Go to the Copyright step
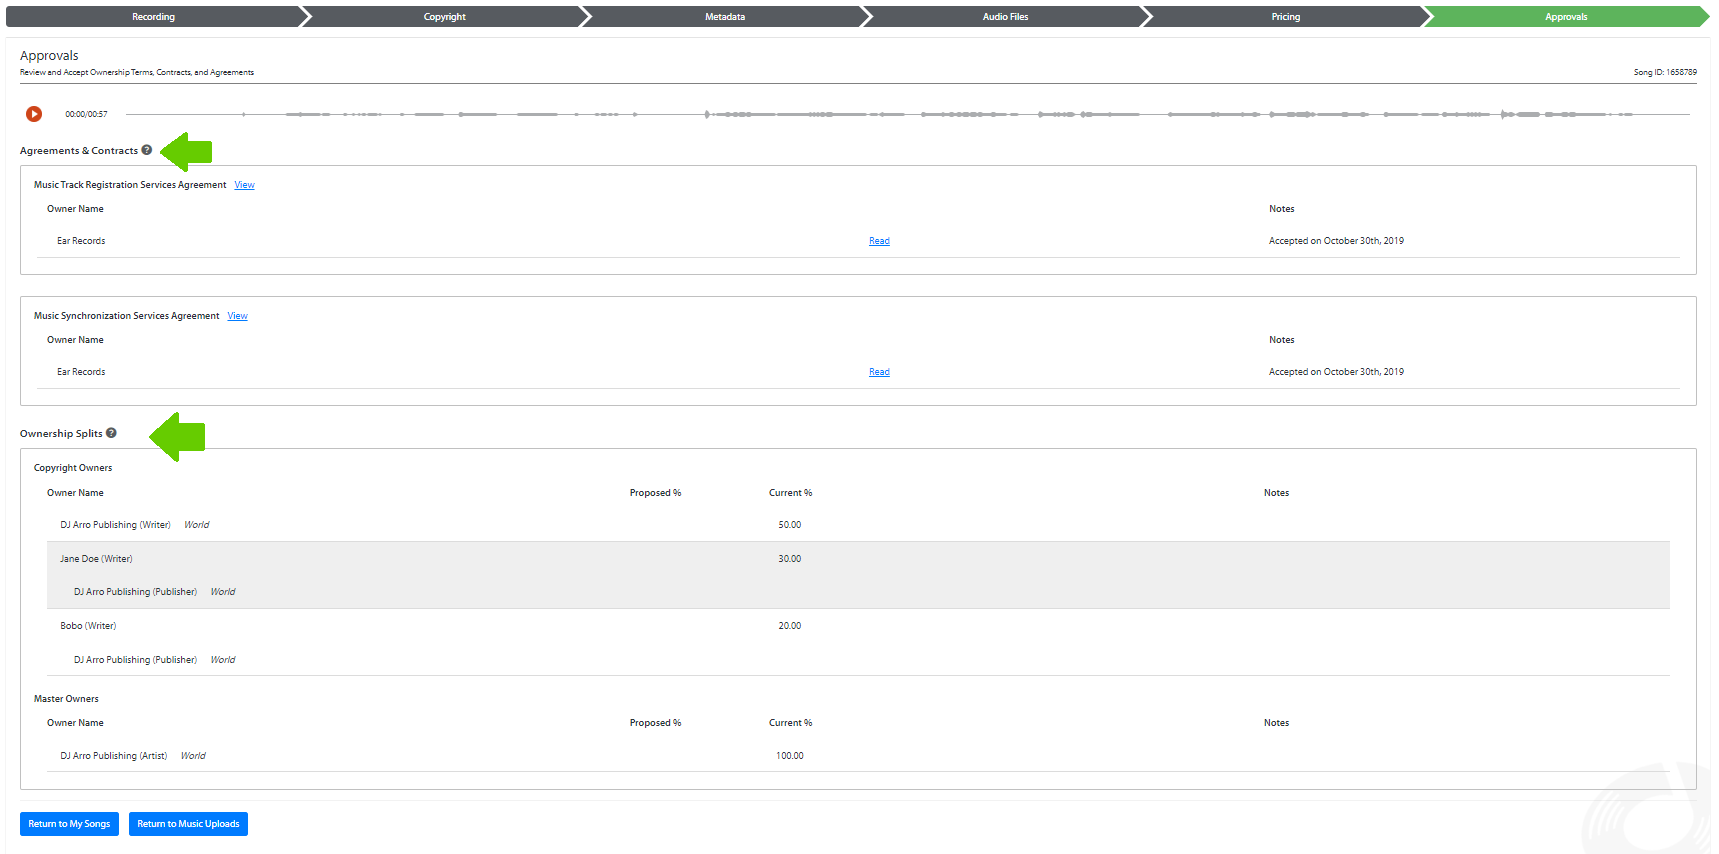1719x854 pixels. (445, 17)
